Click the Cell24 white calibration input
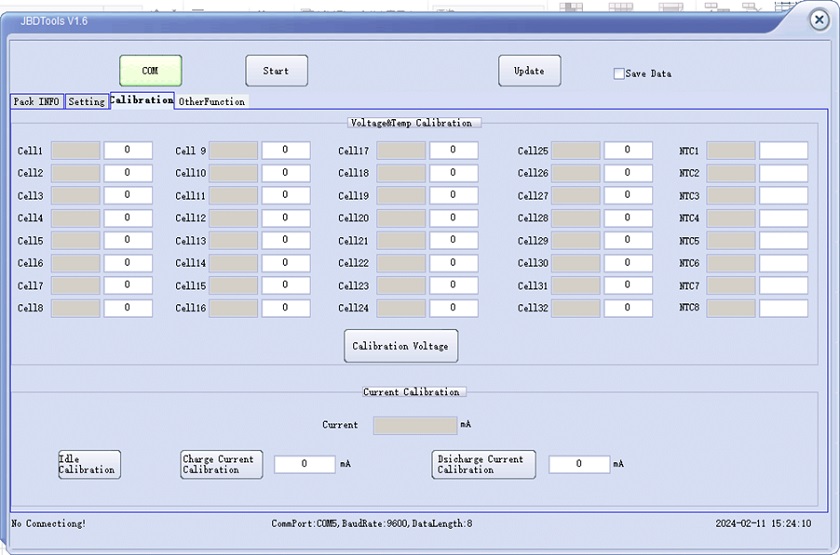The width and height of the screenshot is (840, 555). click(x=454, y=308)
